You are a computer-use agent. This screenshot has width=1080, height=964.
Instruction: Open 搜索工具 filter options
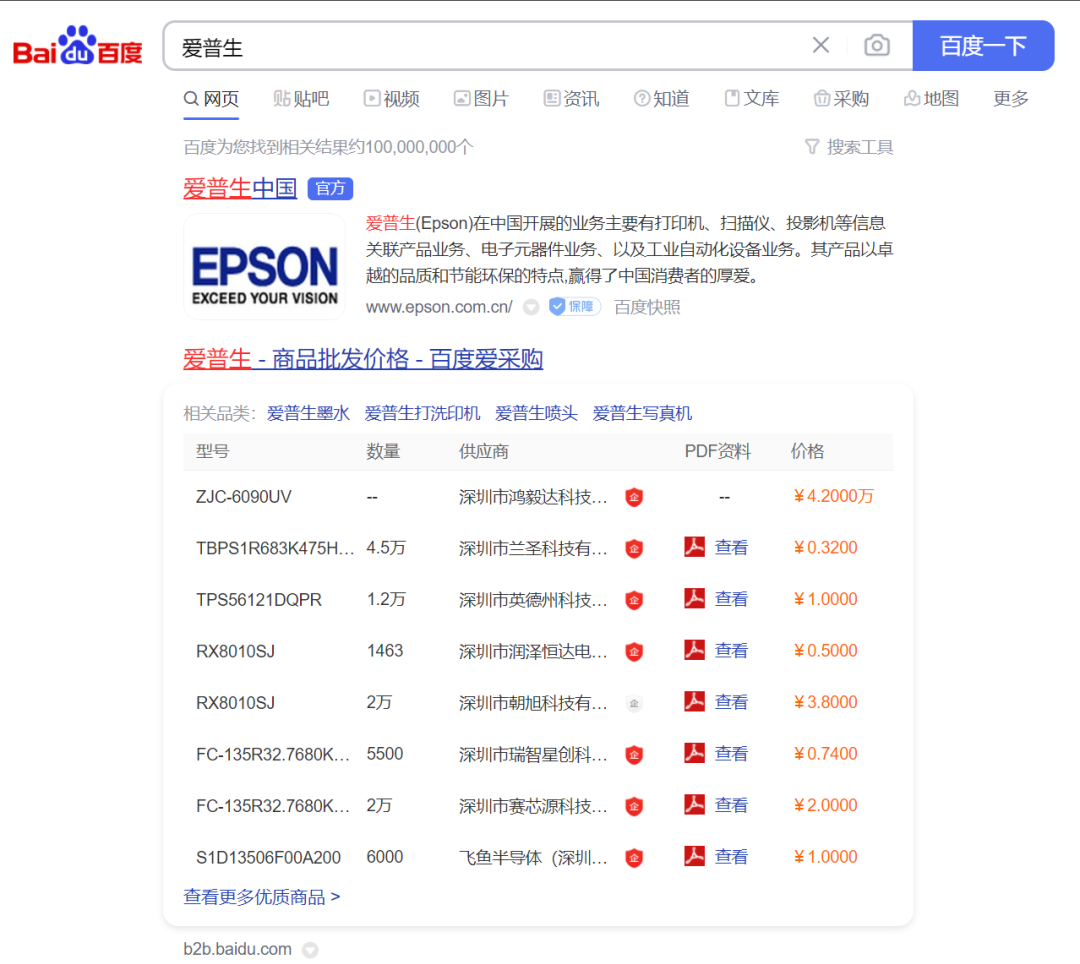click(x=849, y=147)
